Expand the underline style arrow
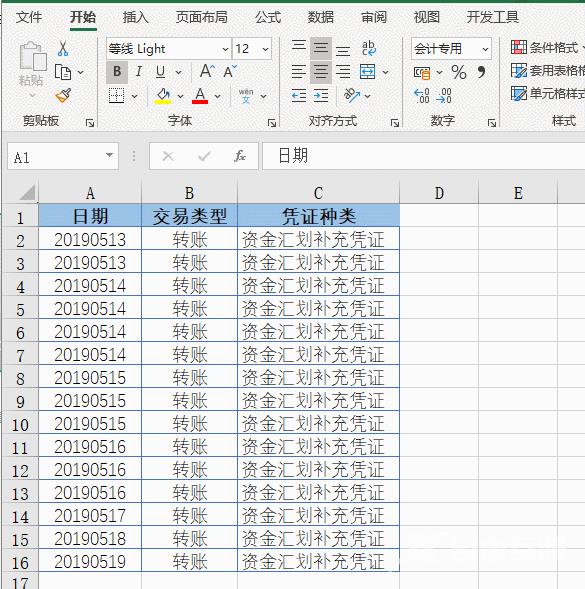The width and height of the screenshot is (585, 589). pyautogui.click(x=178, y=72)
